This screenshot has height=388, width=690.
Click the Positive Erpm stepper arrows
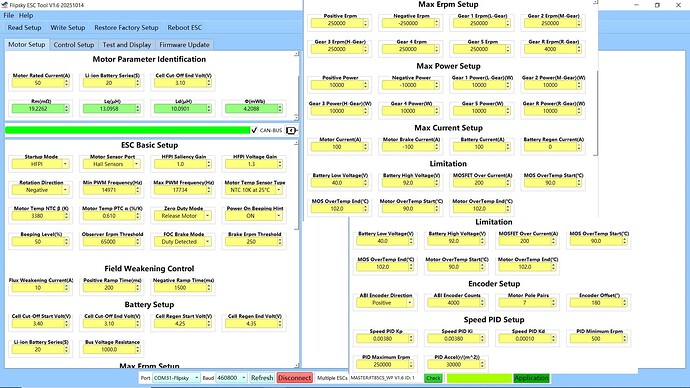(366, 23)
